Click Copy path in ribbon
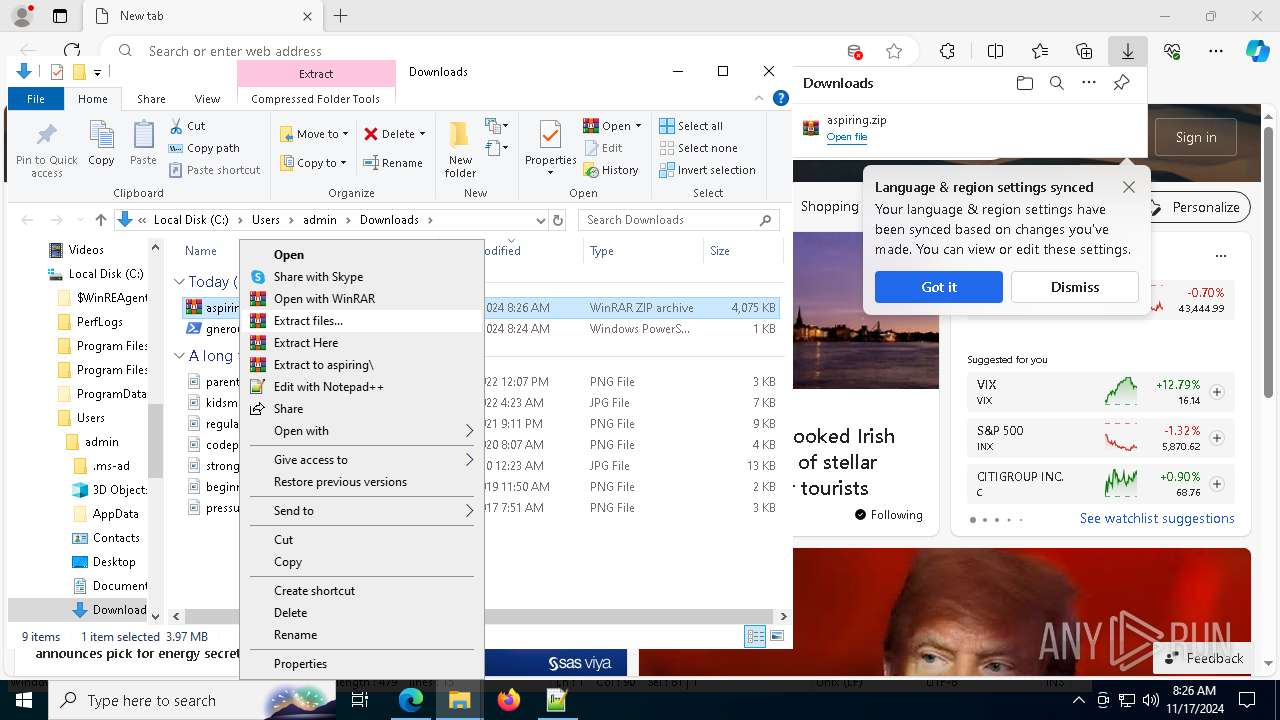This screenshot has width=1280, height=720. 205,148
